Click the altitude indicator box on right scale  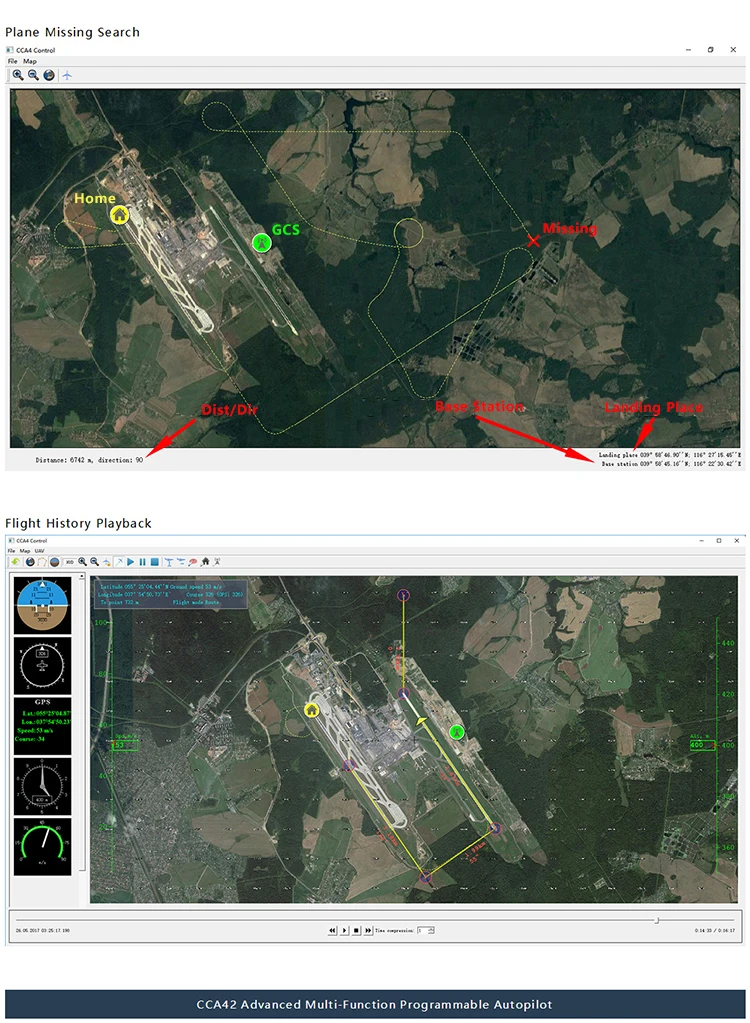coord(702,744)
